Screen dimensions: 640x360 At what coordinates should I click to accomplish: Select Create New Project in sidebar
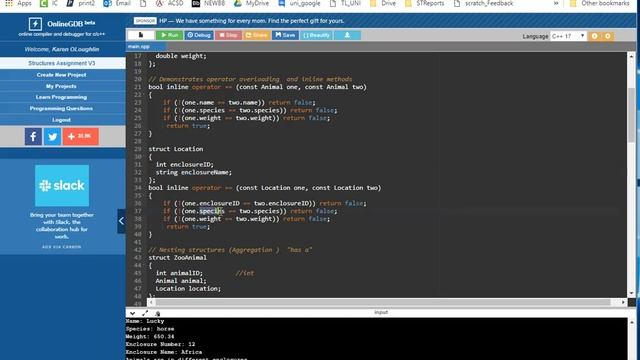coord(62,75)
